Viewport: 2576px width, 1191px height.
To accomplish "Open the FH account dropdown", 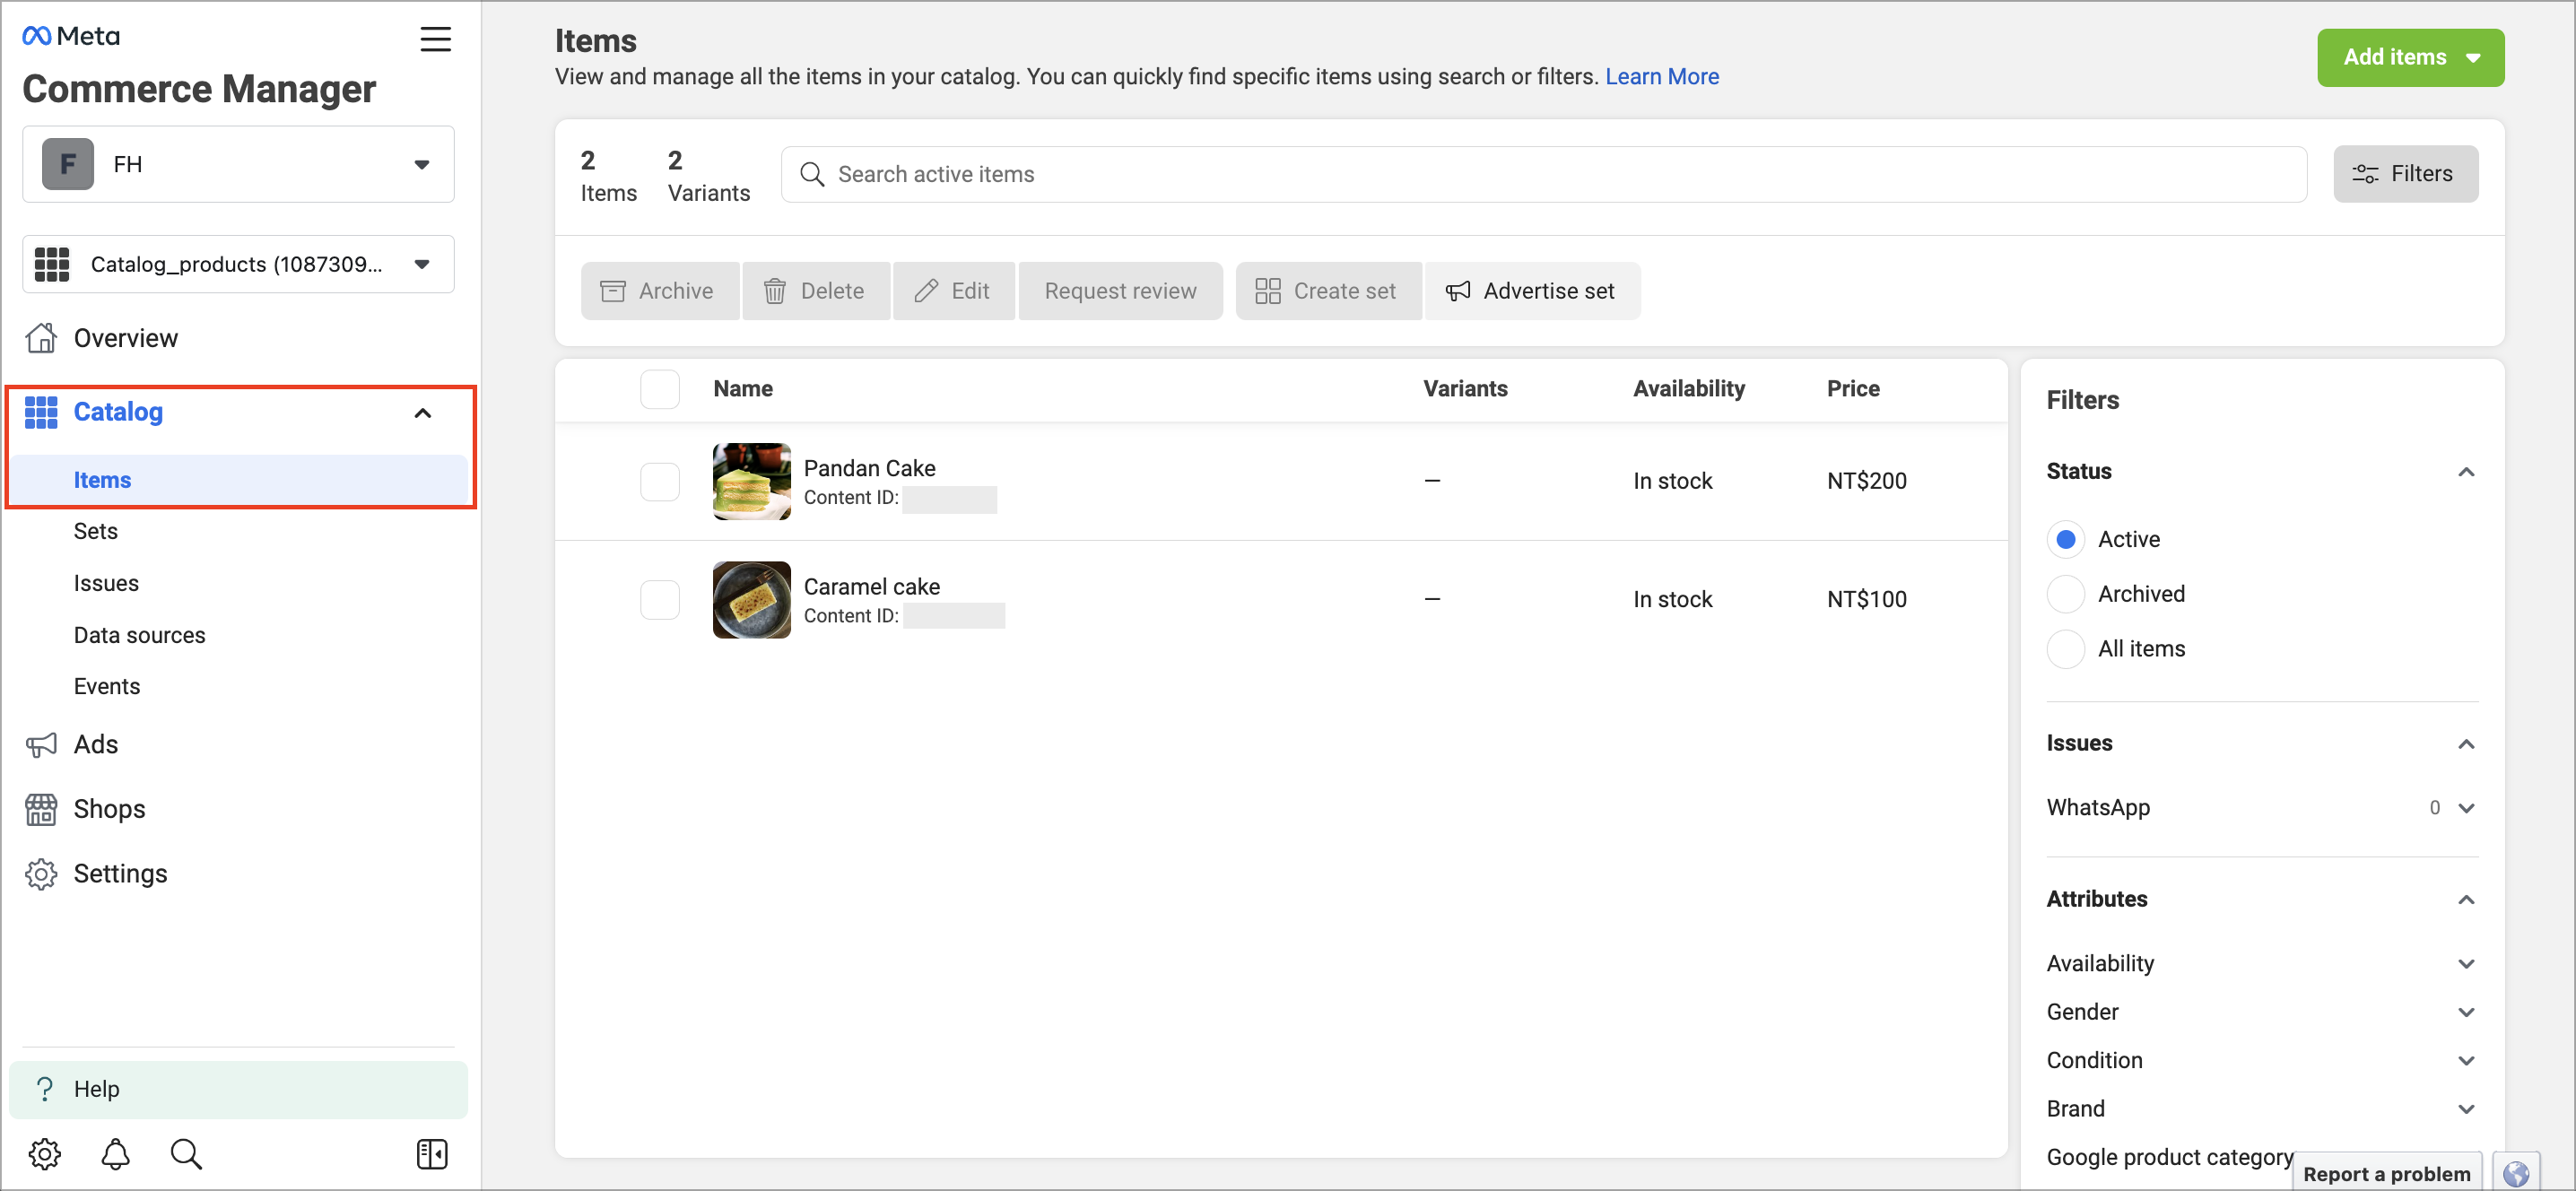I will pyautogui.click(x=238, y=164).
